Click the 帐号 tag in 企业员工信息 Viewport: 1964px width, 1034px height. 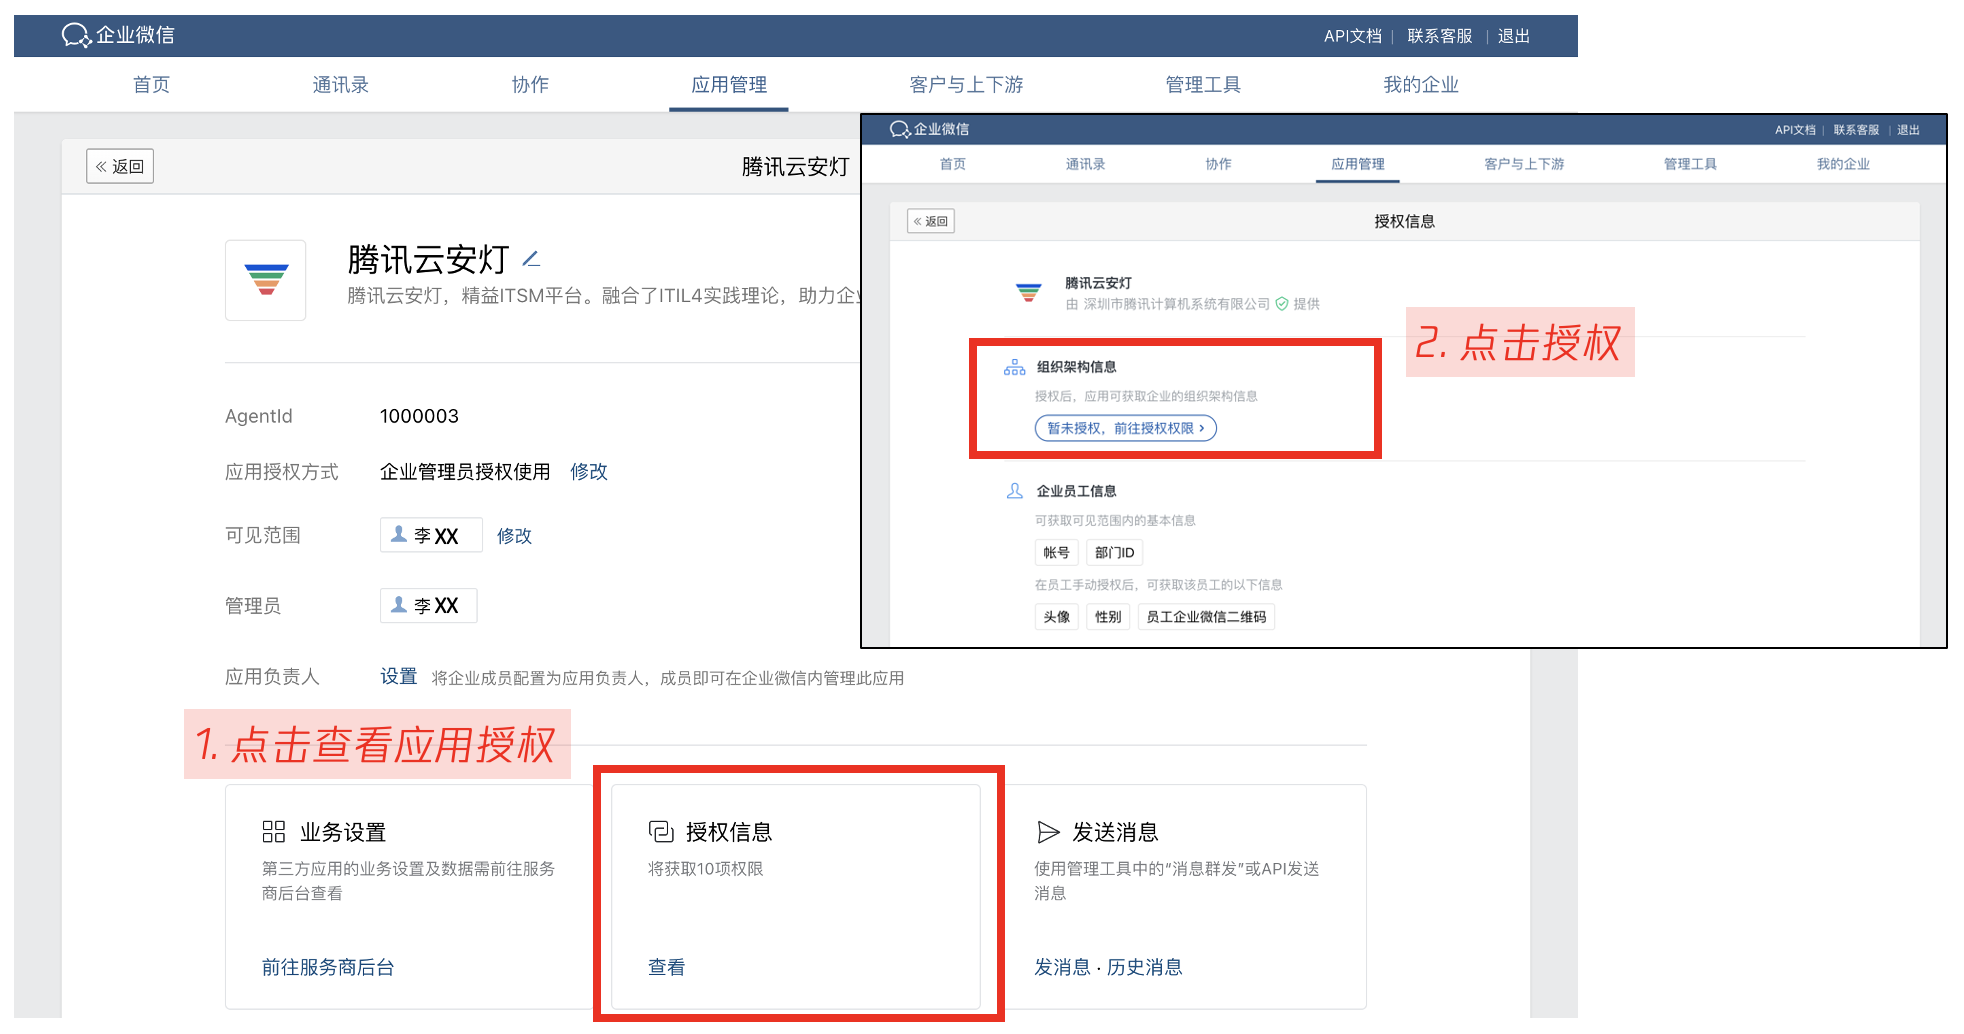point(1056,552)
